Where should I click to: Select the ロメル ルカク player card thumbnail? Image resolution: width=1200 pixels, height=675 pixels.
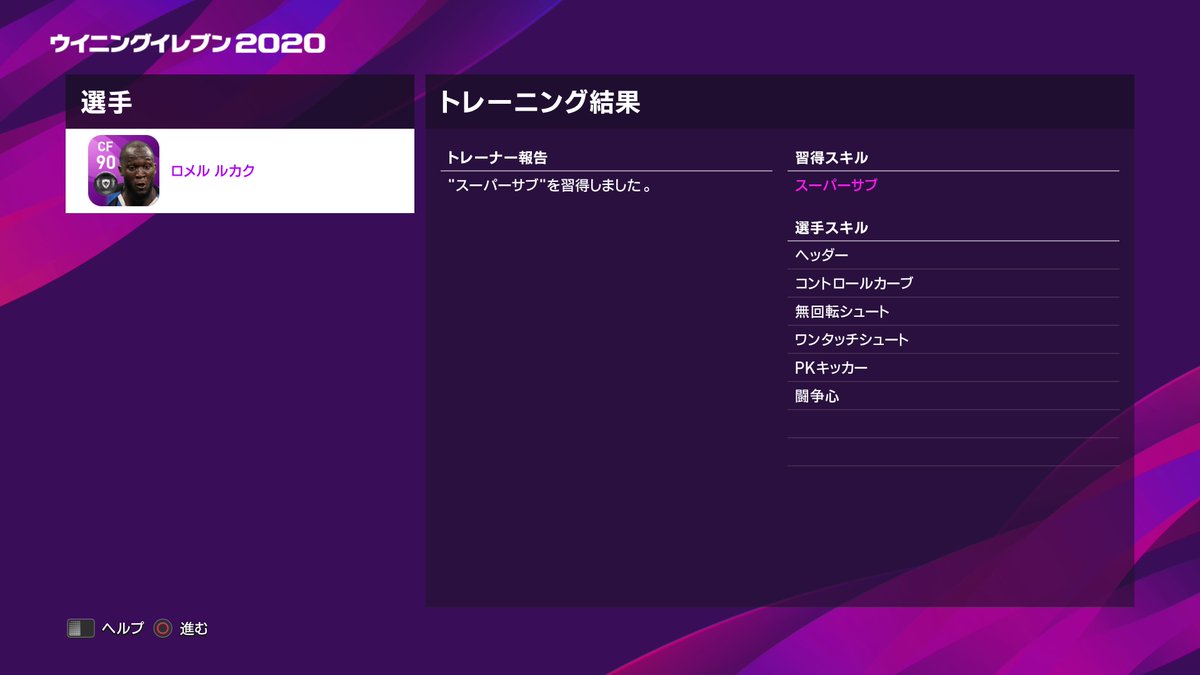coord(124,171)
